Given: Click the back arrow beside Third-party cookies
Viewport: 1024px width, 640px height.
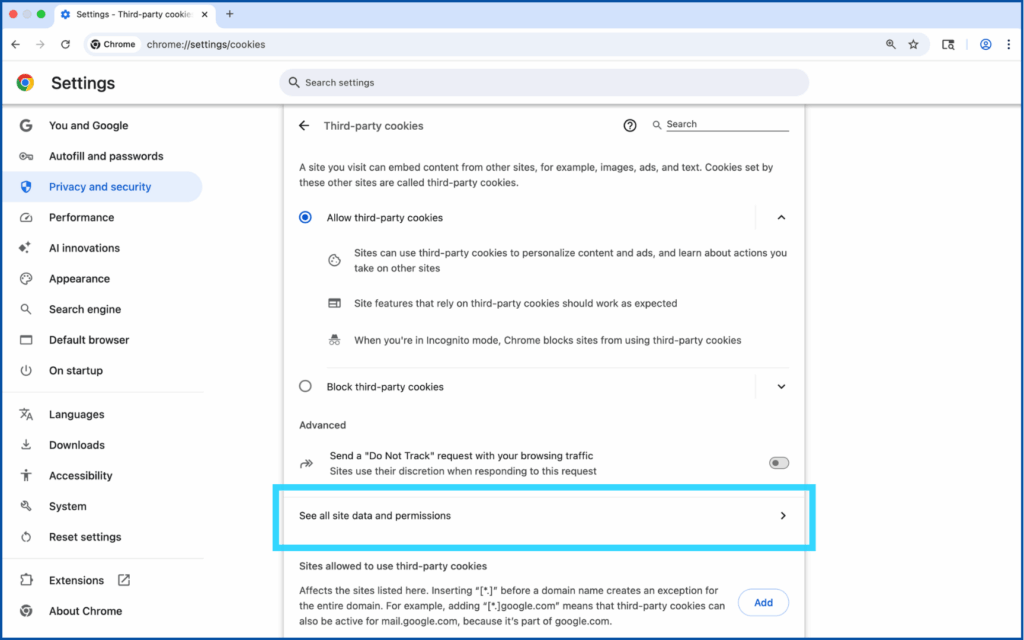Looking at the screenshot, I should (304, 126).
